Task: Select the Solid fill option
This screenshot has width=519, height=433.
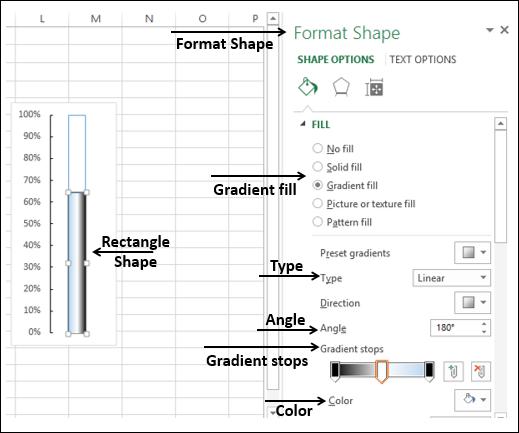Action: [337, 167]
